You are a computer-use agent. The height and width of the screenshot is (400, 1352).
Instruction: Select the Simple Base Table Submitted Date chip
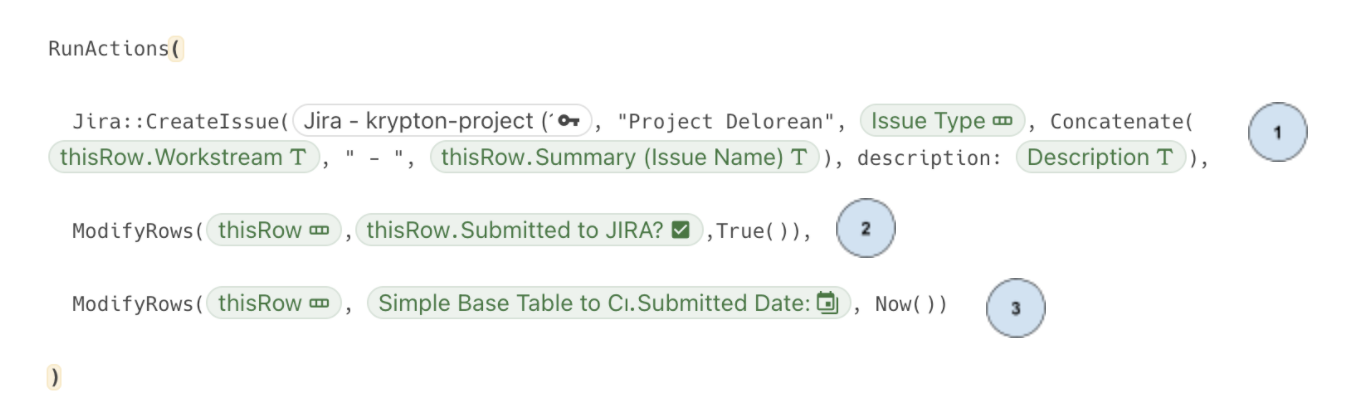coord(609,303)
